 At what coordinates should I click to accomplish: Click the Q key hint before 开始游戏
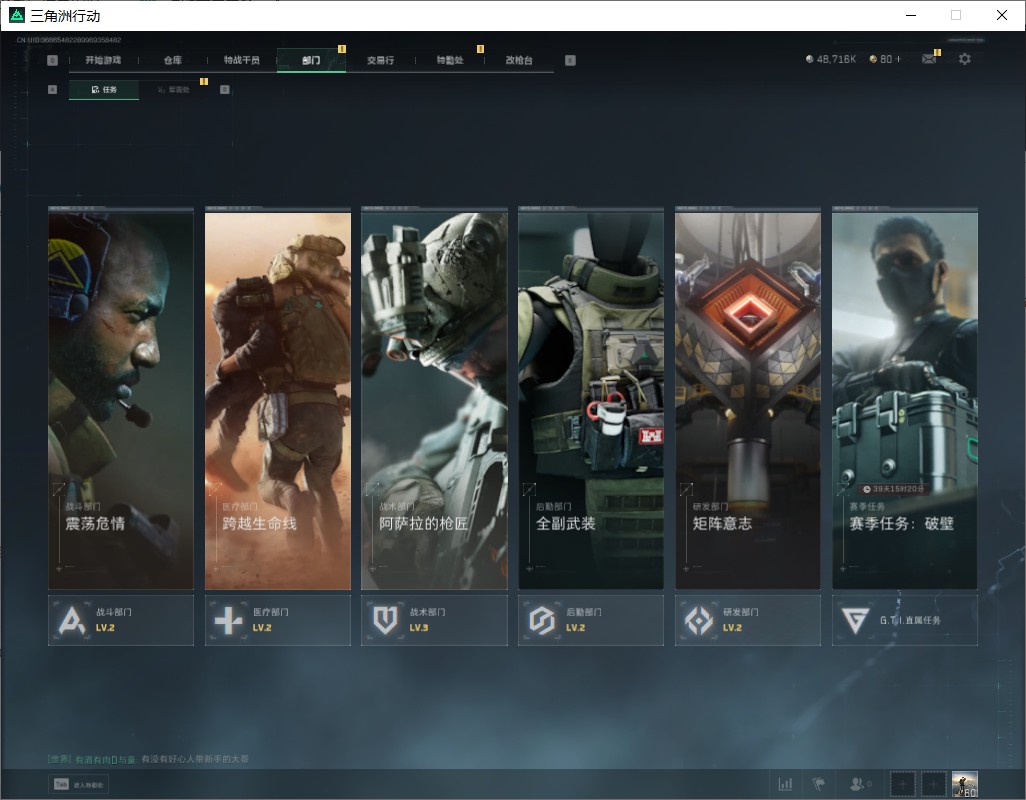coord(52,60)
